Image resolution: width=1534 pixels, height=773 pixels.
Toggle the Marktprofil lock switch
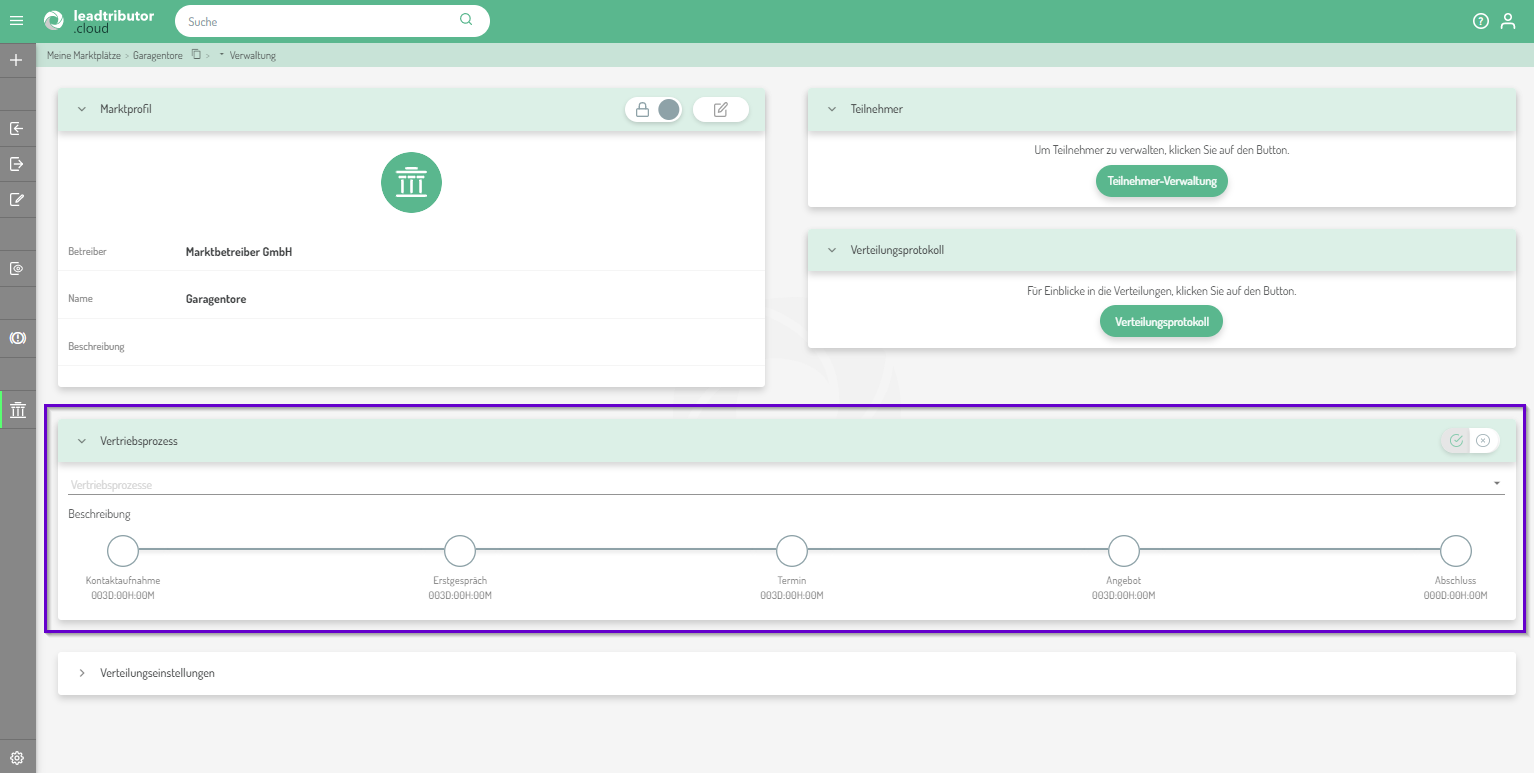tap(655, 110)
